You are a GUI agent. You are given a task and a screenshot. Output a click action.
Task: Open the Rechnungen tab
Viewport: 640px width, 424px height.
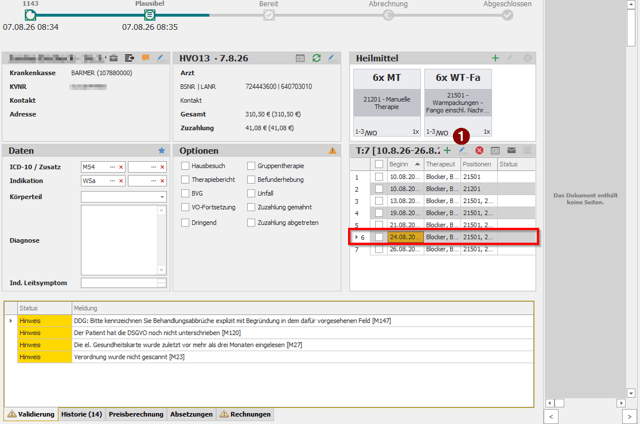click(x=245, y=414)
